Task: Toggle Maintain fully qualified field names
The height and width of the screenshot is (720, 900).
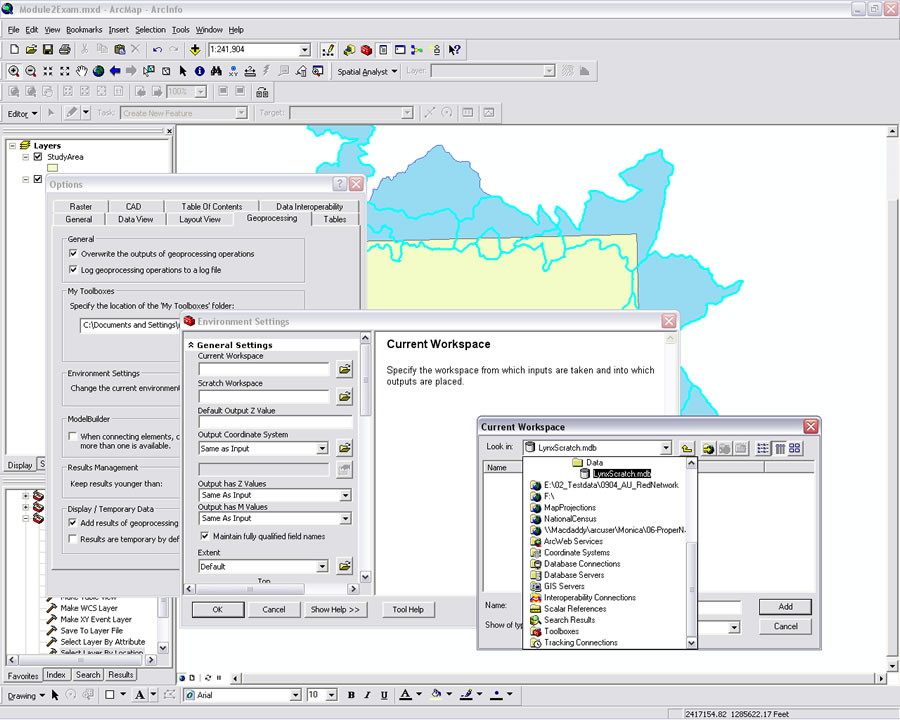Action: 205,537
